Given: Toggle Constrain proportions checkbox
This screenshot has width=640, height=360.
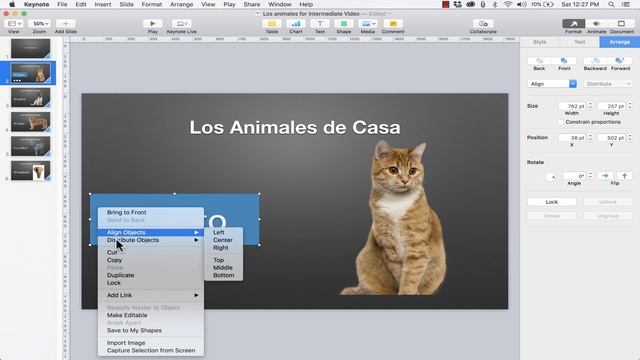Looking at the screenshot, I should 561,122.
